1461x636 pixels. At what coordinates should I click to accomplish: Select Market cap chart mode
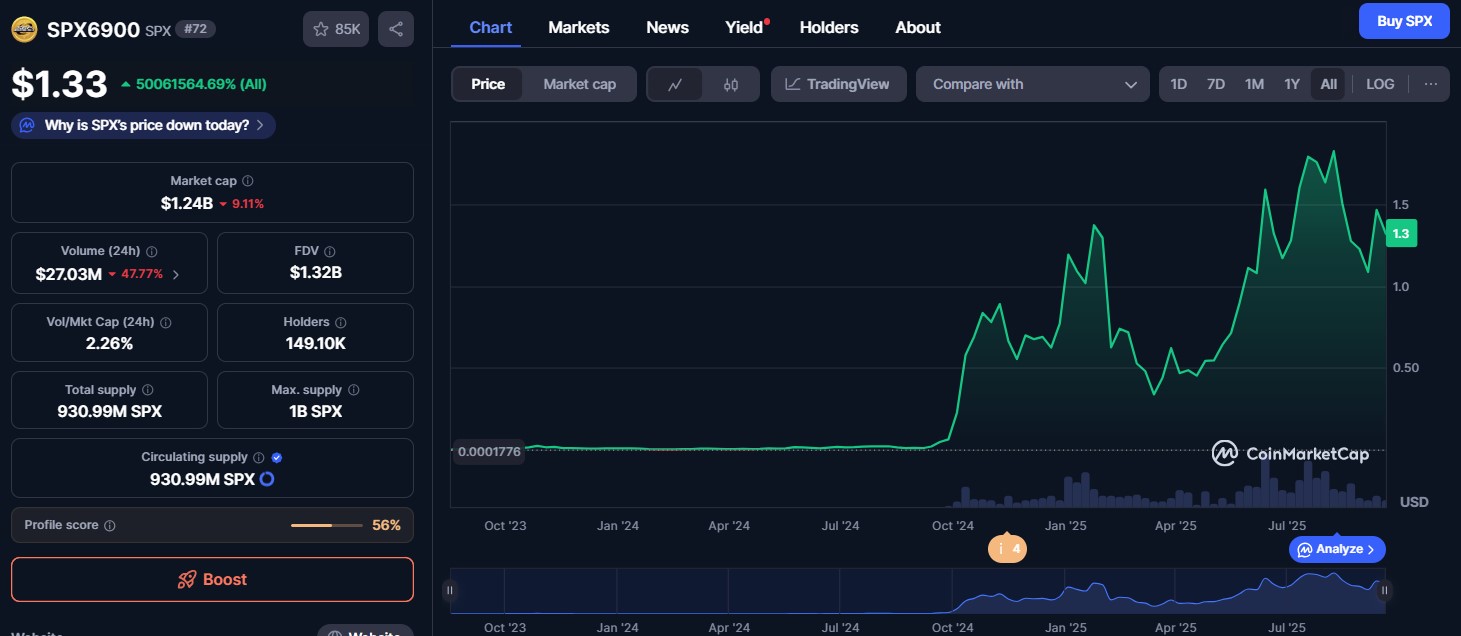580,84
